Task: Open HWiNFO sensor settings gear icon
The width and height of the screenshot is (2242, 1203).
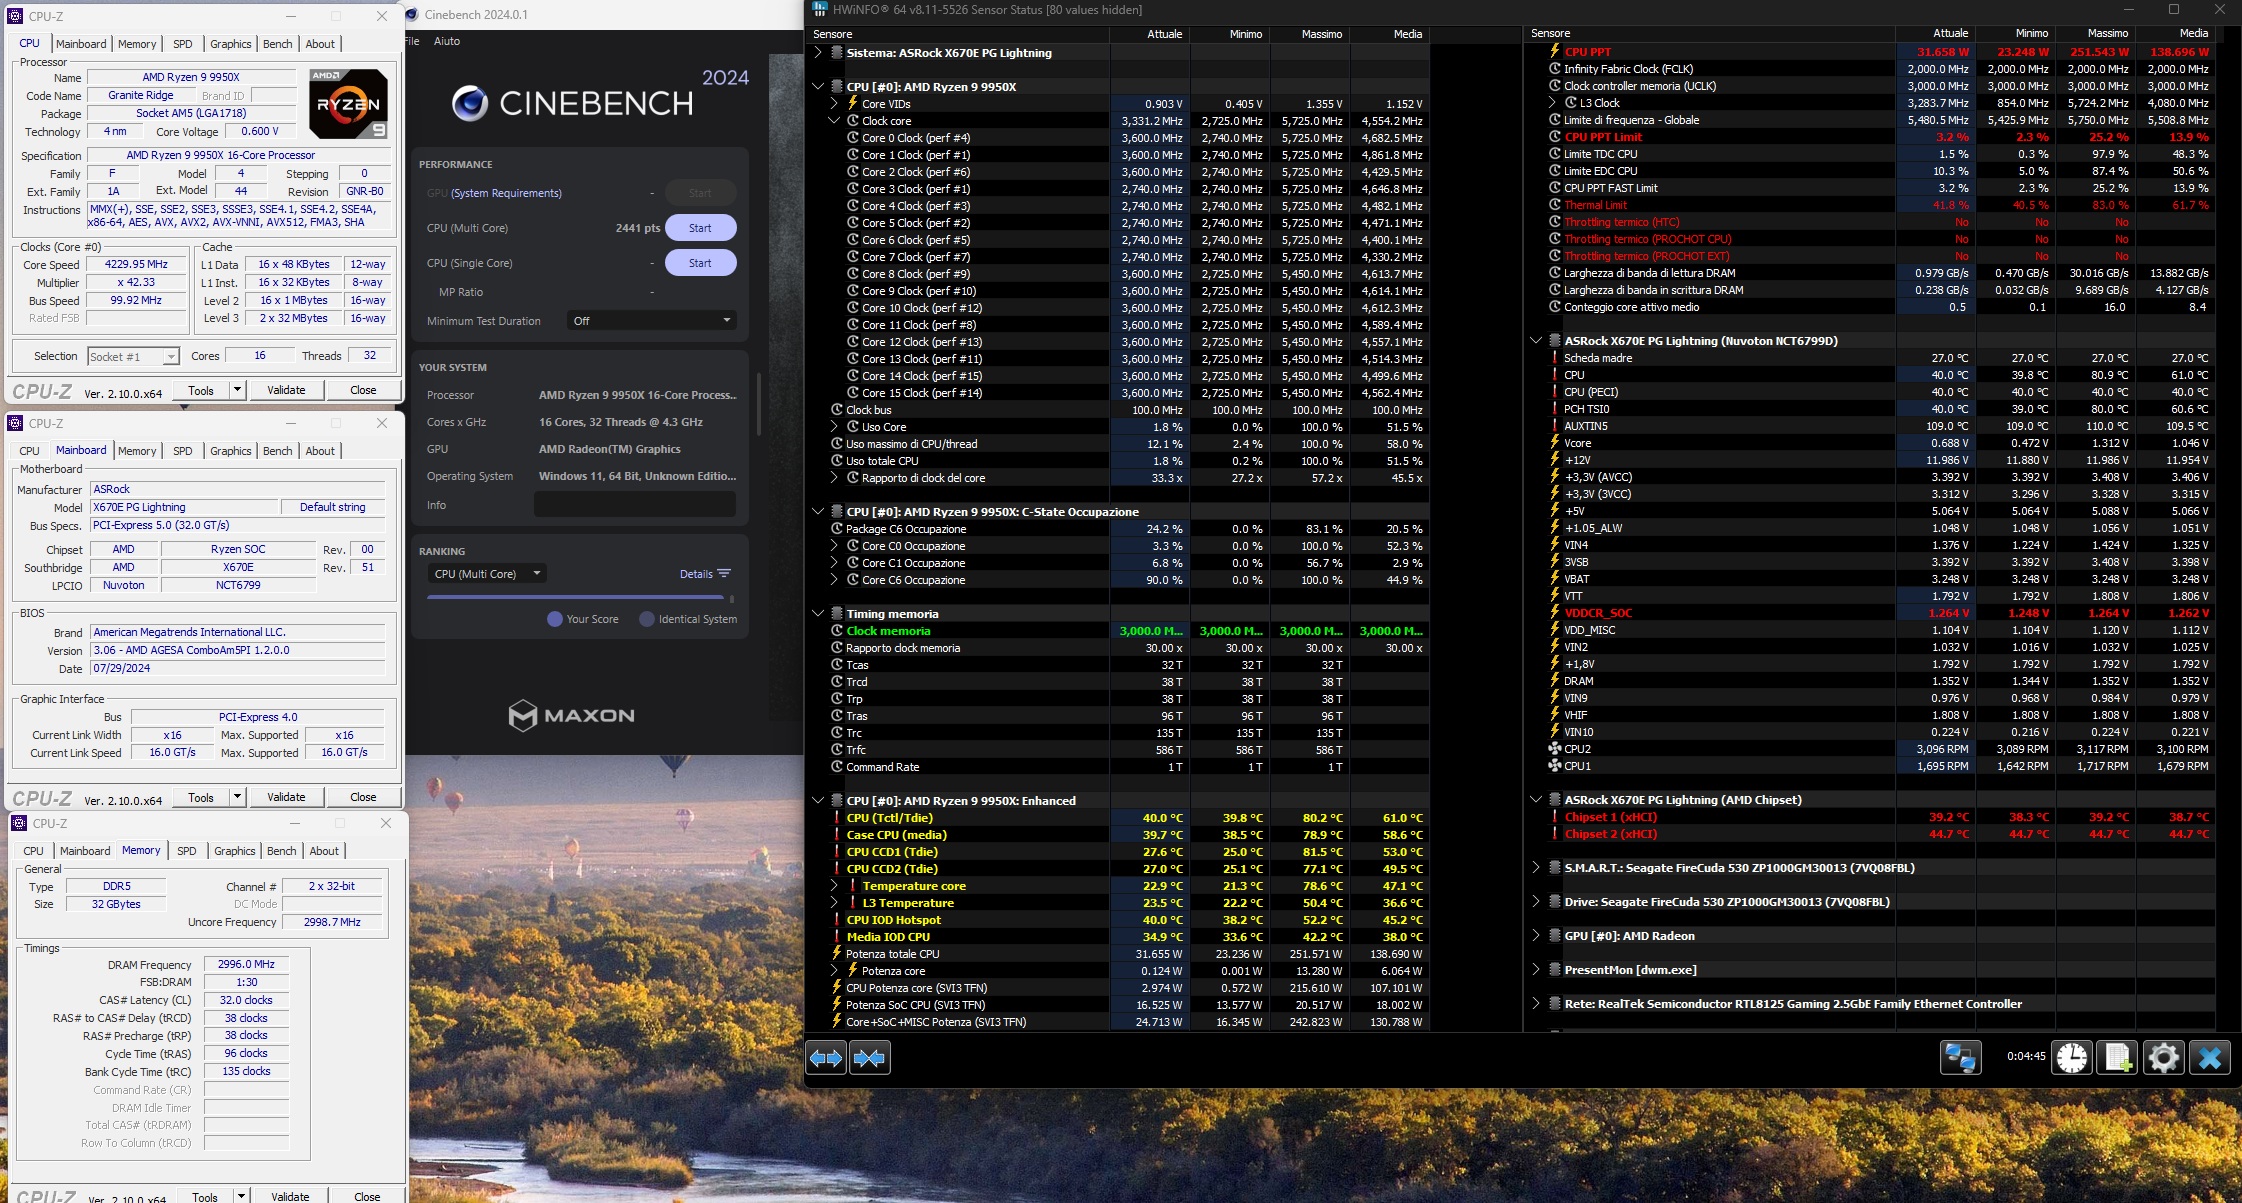Action: point(2163,1057)
